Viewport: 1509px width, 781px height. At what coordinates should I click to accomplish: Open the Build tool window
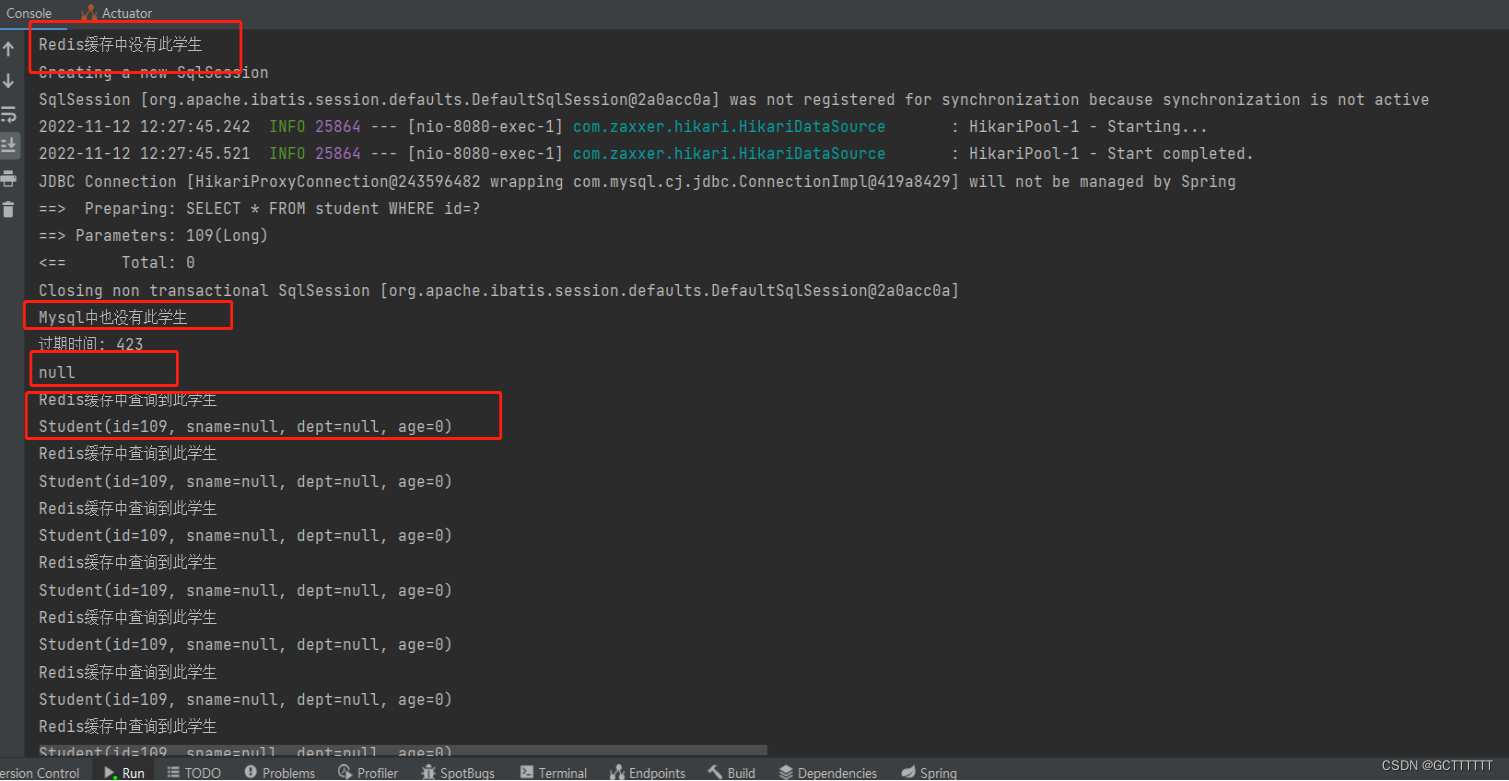coord(731,773)
